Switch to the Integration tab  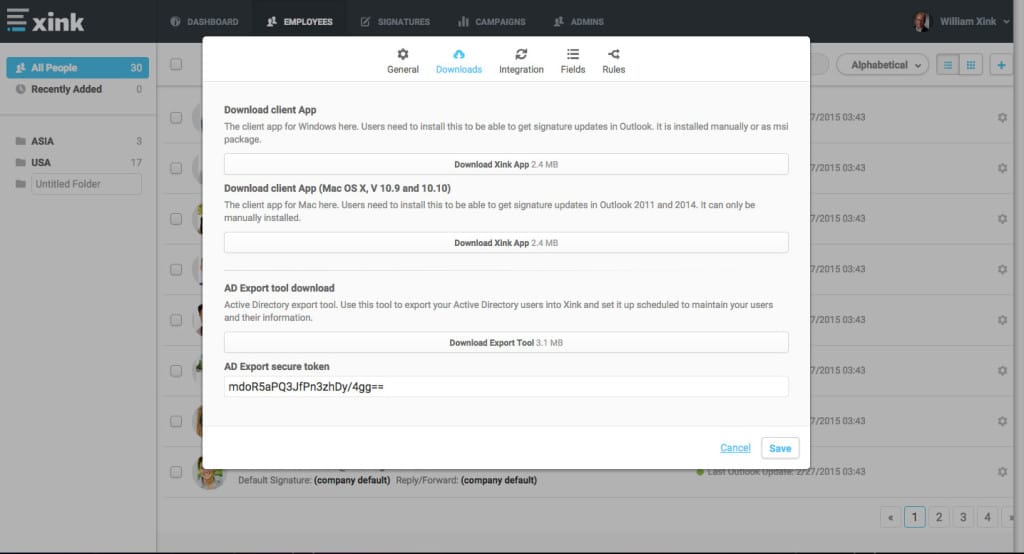[x=521, y=61]
